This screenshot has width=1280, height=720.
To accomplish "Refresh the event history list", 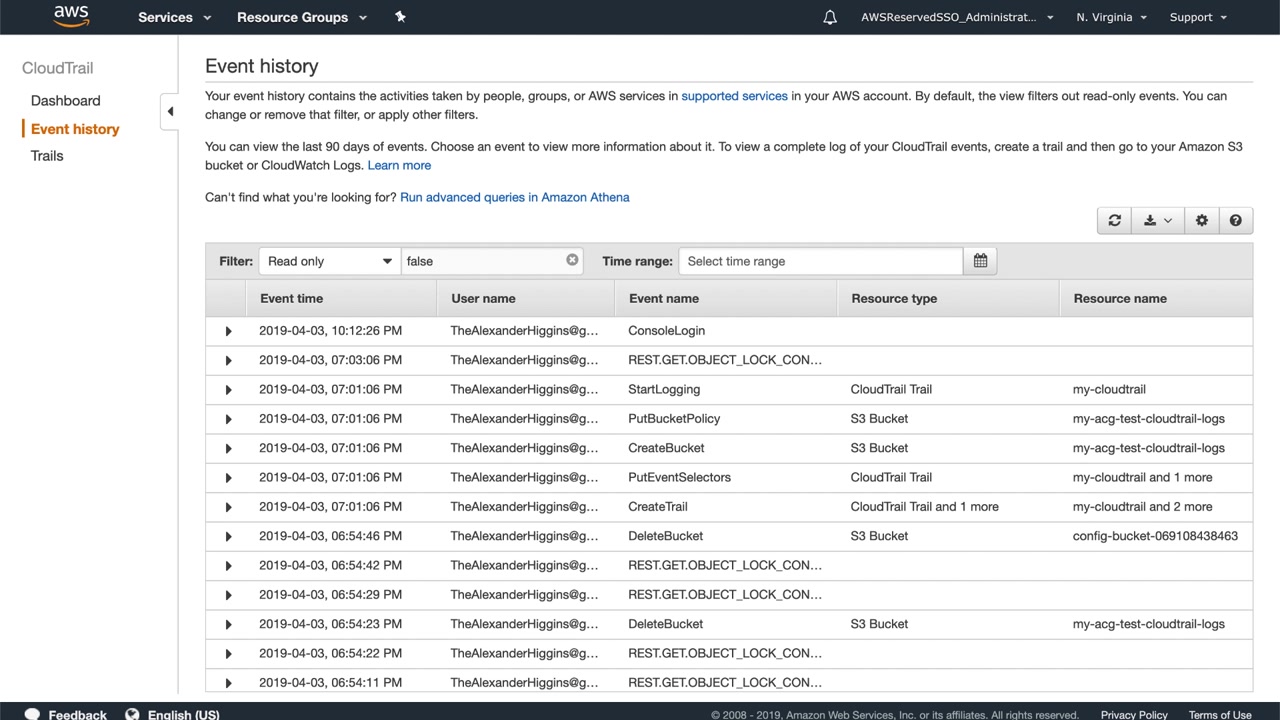I will coord(1114,221).
